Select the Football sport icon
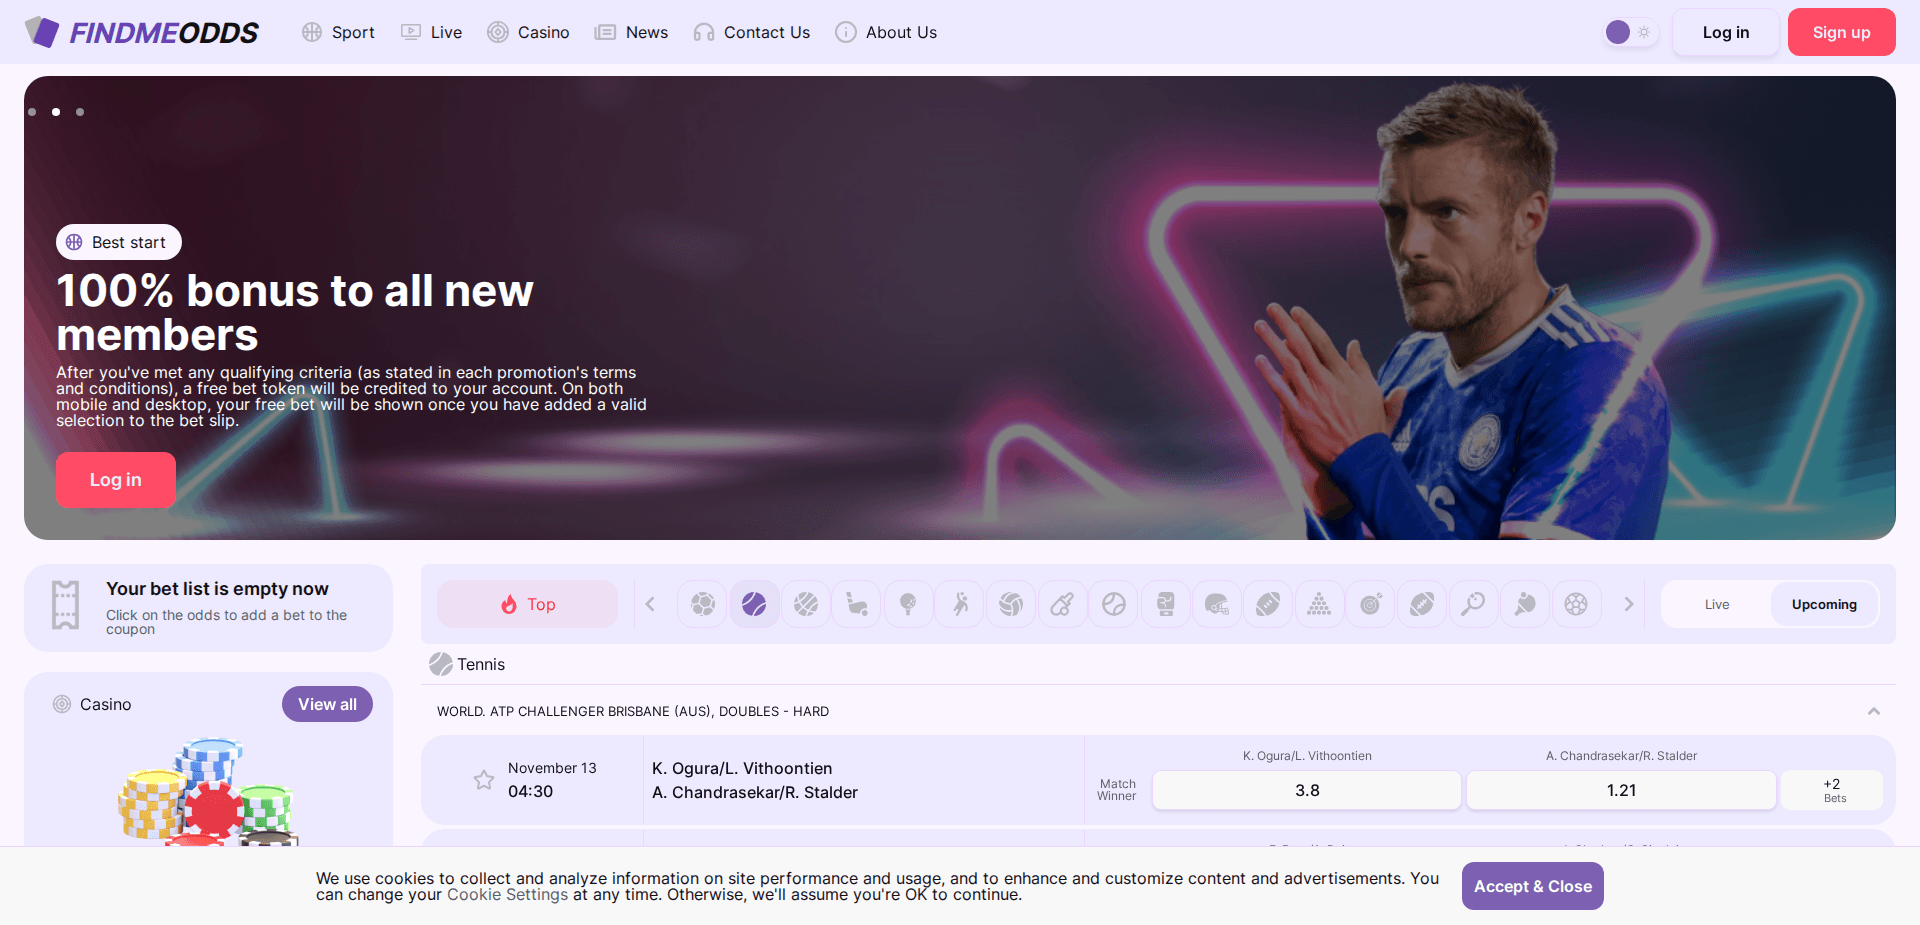 point(702,604)
